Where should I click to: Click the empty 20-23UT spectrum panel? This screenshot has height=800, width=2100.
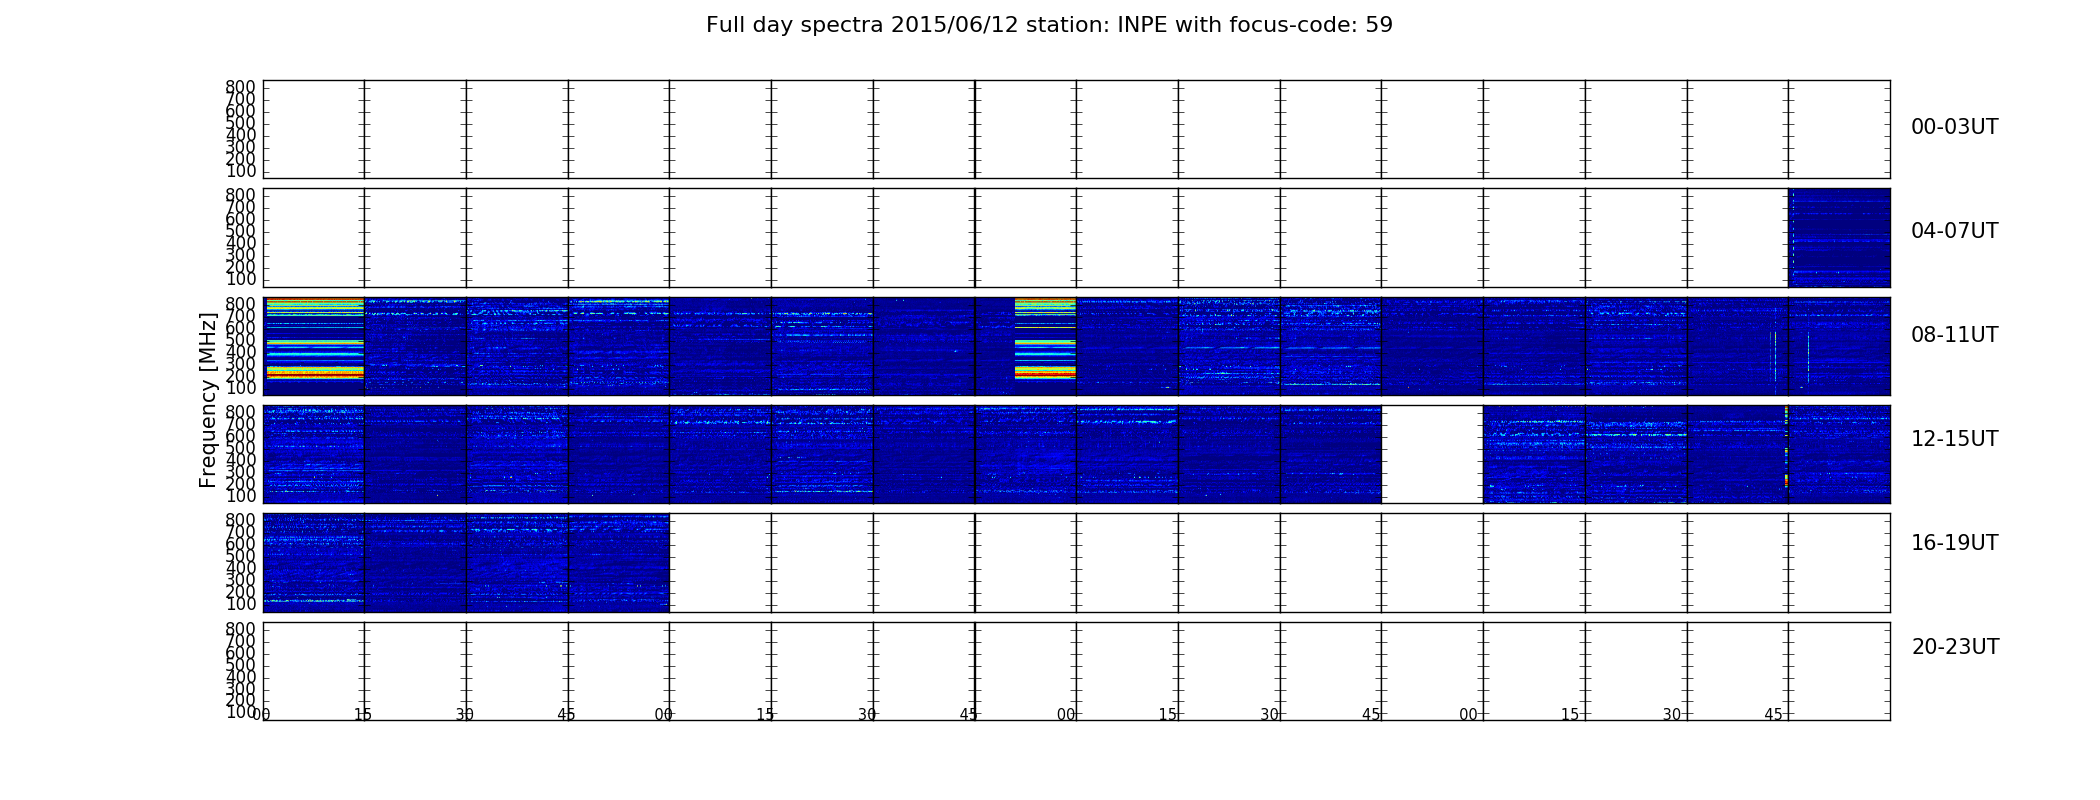coord(1076,671)
